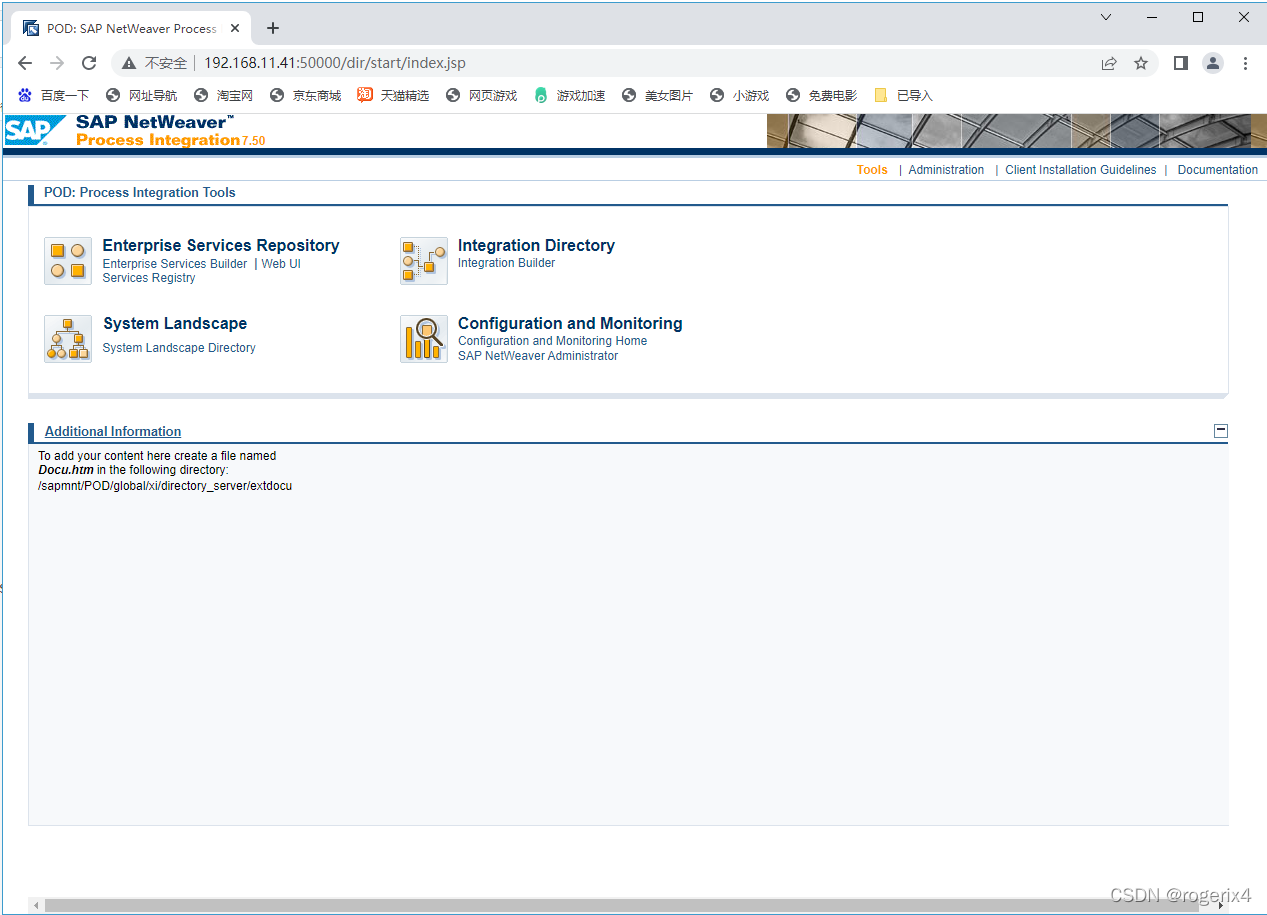Screen dimensions: 1267x915
Task: Open 天猫精选 bookmark
Action: tap(394, 95)
